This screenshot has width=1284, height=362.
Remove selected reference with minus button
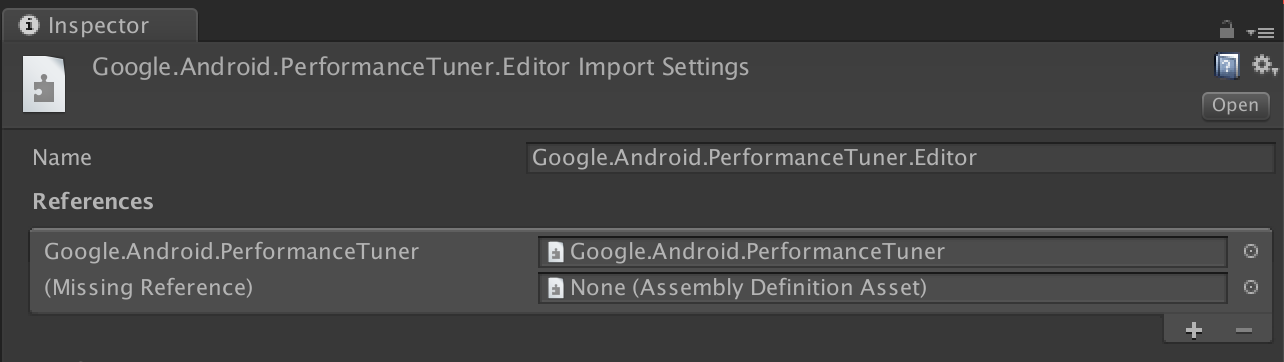(x=1243, y=330)
